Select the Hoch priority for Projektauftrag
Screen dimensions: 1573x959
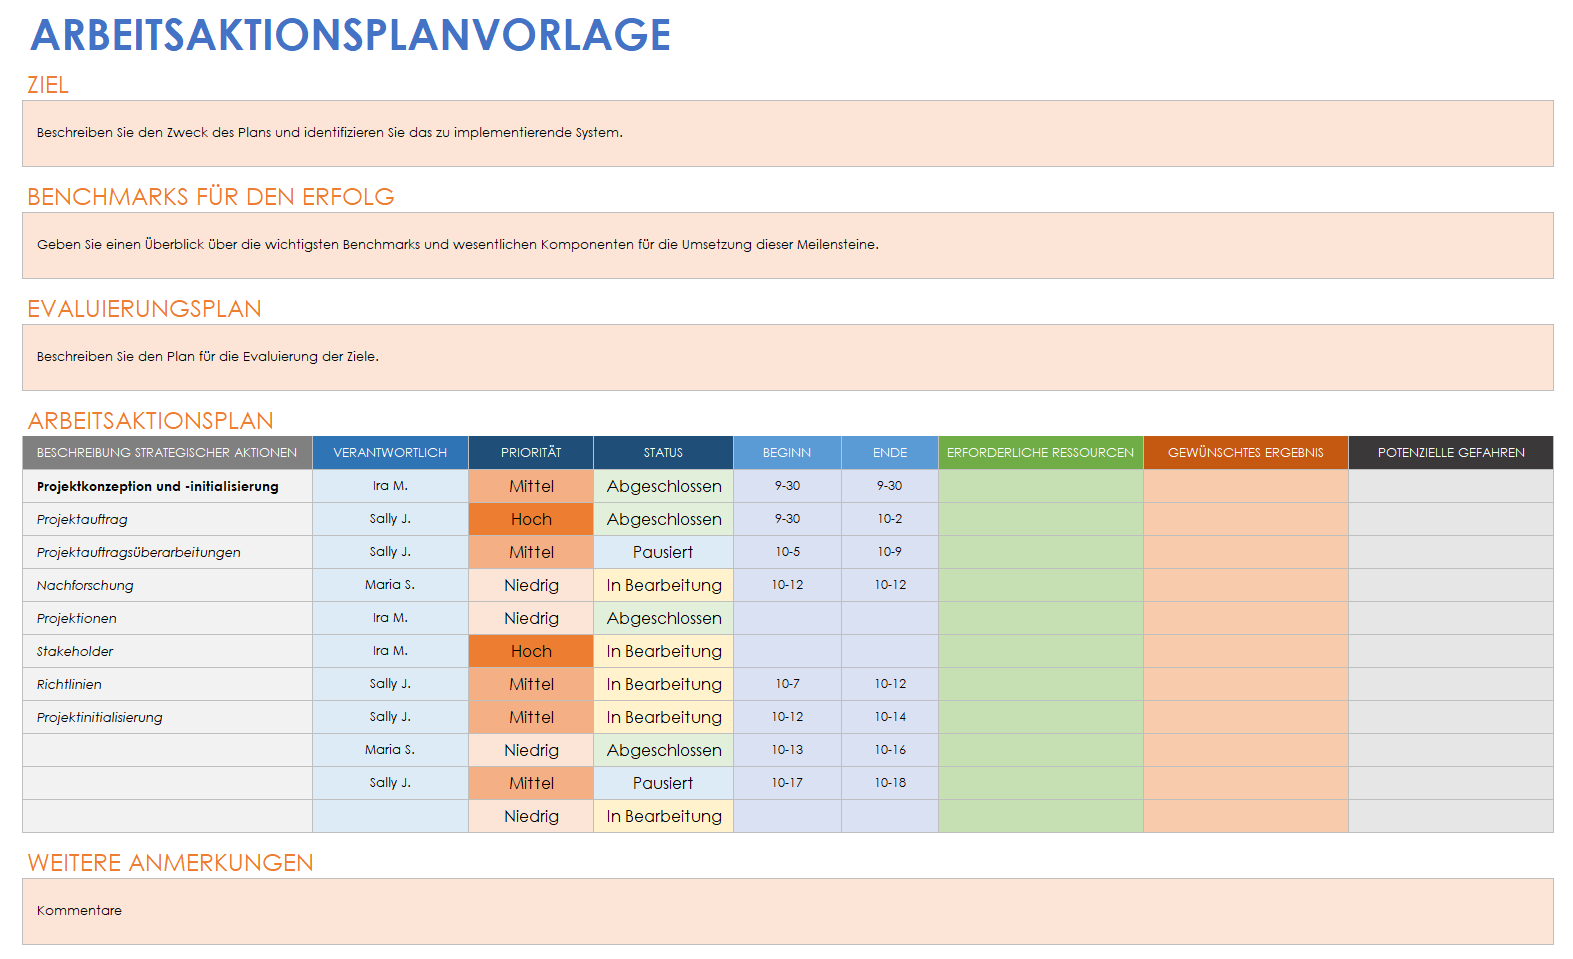(x=531, y=519)
